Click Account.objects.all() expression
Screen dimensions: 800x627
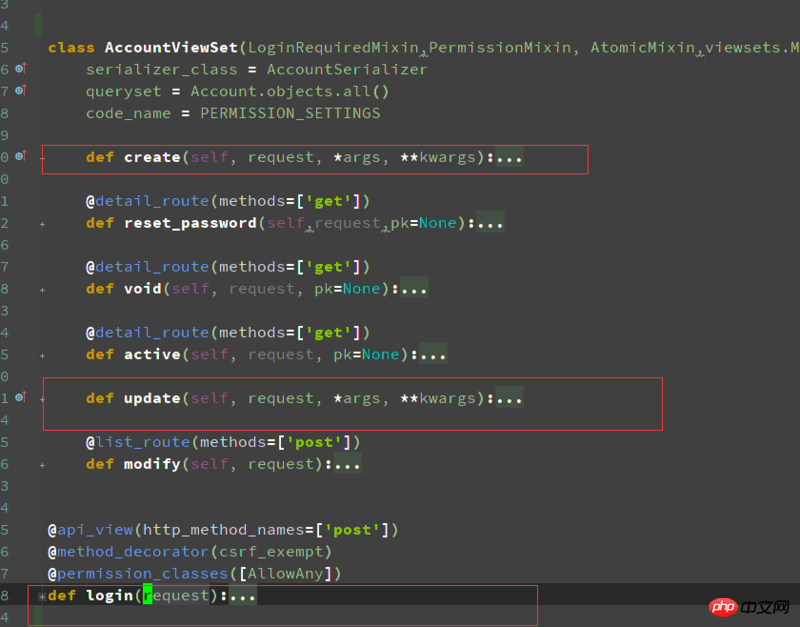[290, 91]
